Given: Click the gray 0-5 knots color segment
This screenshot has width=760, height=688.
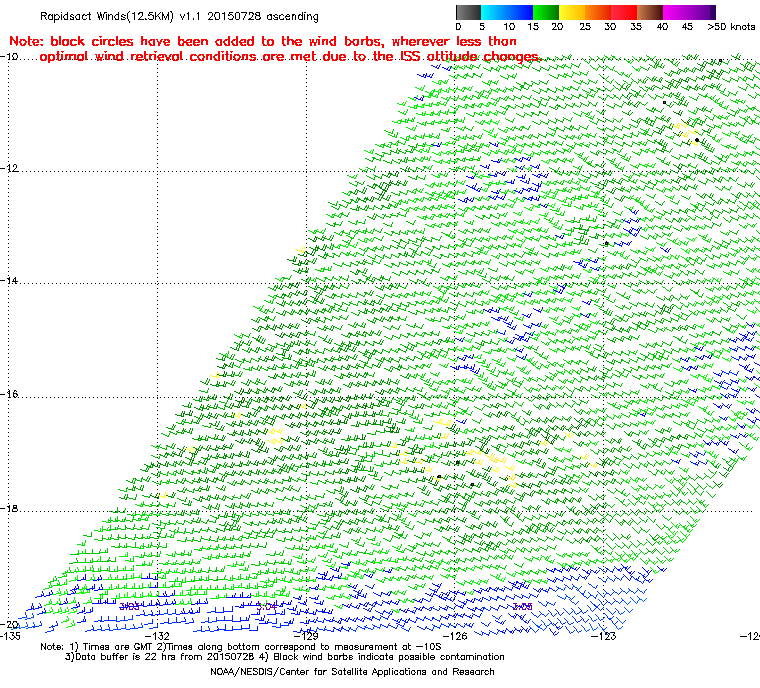Looking at the screenshot, I should pos(468,12).
